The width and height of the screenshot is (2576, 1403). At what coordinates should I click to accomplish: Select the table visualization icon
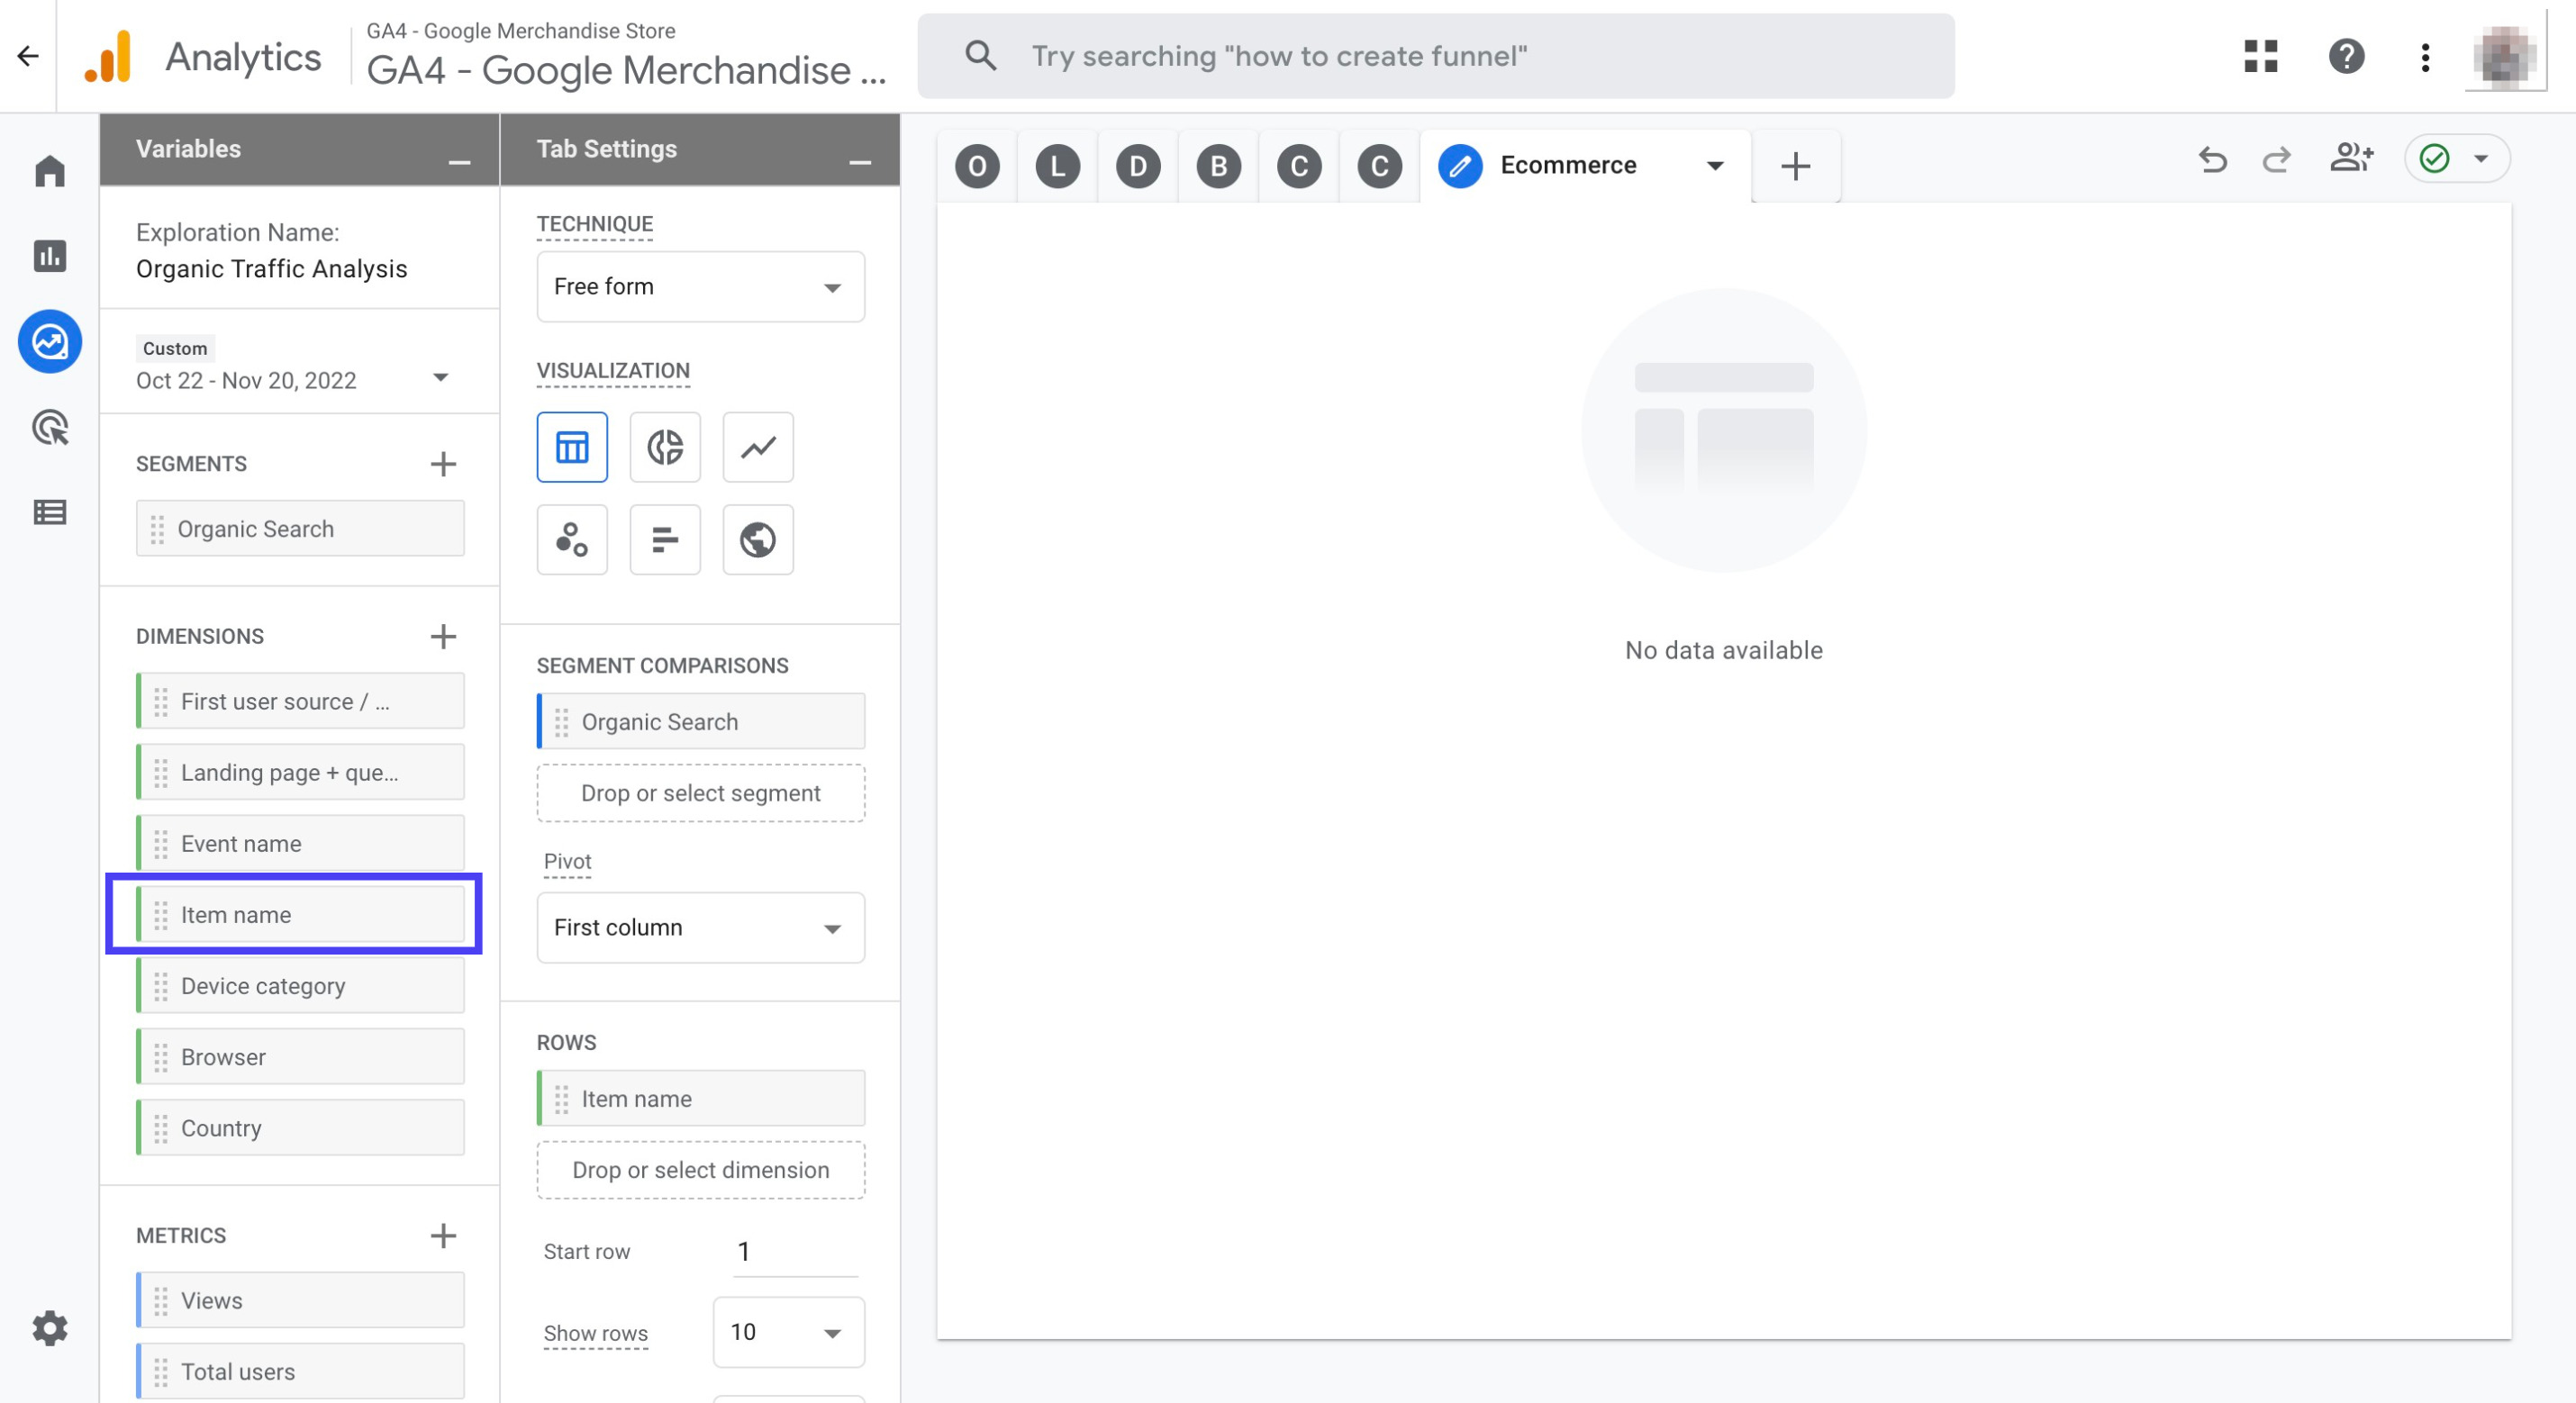point(572,446)
